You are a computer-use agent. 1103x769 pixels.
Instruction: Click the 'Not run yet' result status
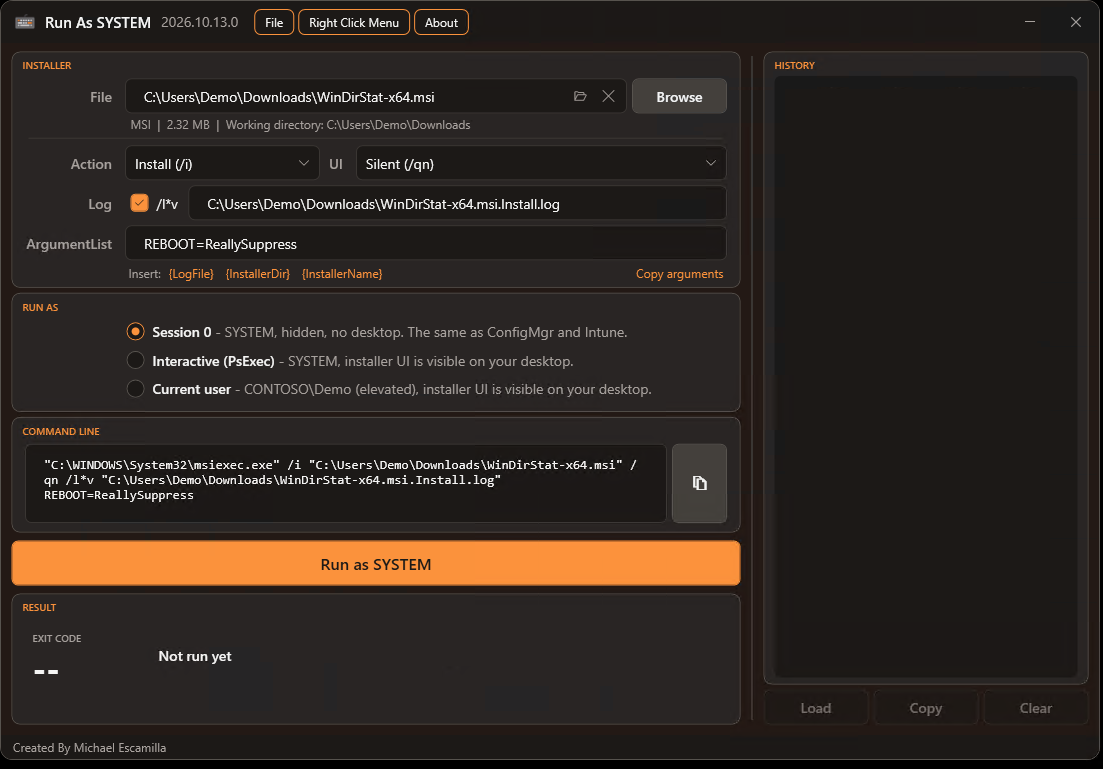195,656
